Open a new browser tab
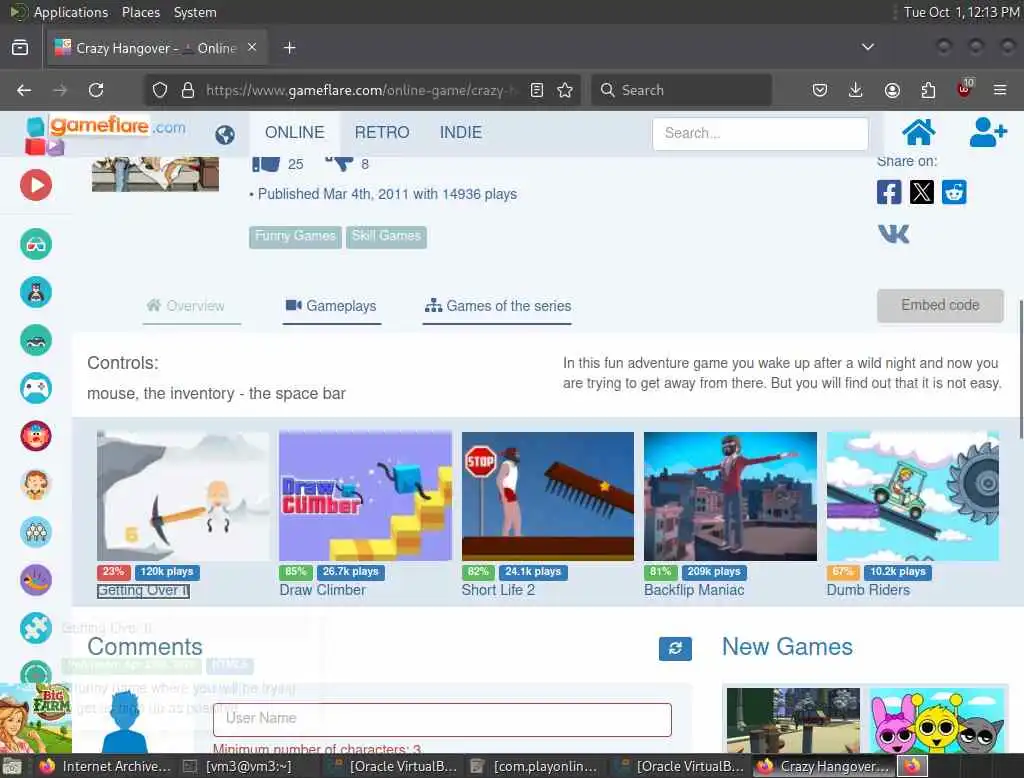Screen dimensions: 1024x778 pos(289,48)
